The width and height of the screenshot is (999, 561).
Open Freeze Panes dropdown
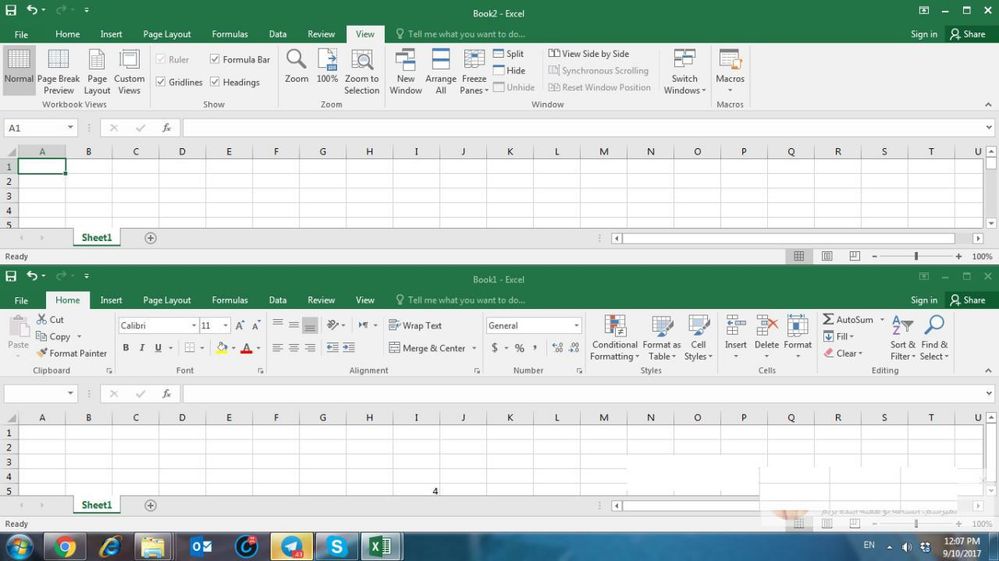474,72
